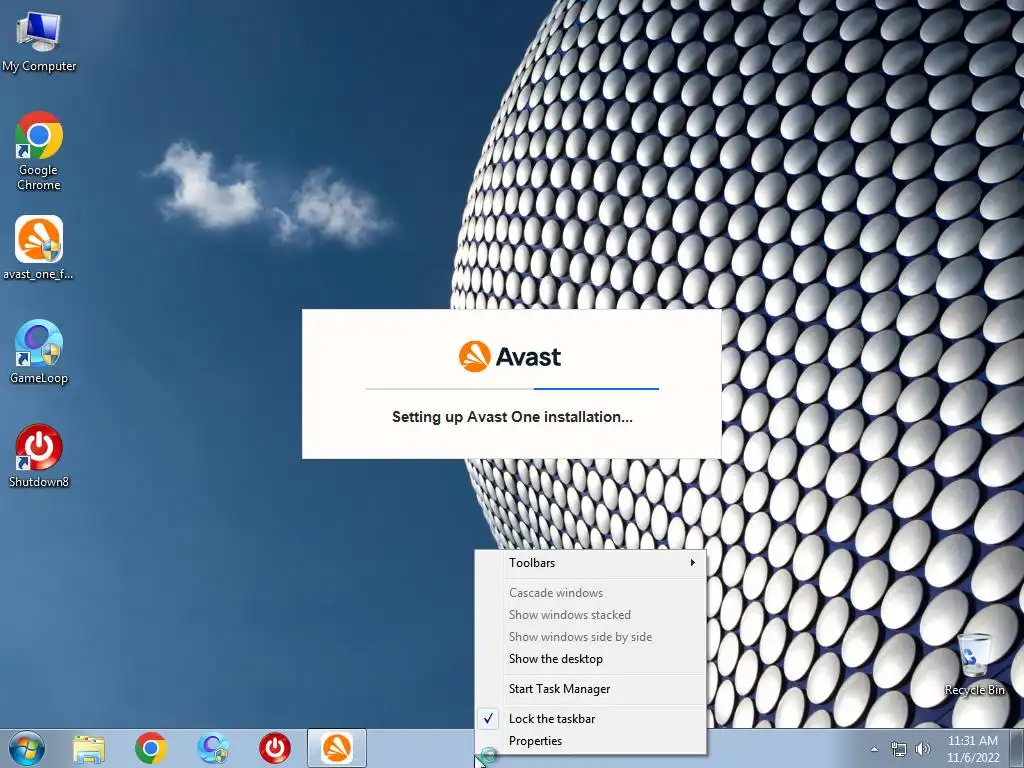Screen dimensions: 1024x768
Task: Open GameLoop desktop shortcut
Action: (39, 351)
